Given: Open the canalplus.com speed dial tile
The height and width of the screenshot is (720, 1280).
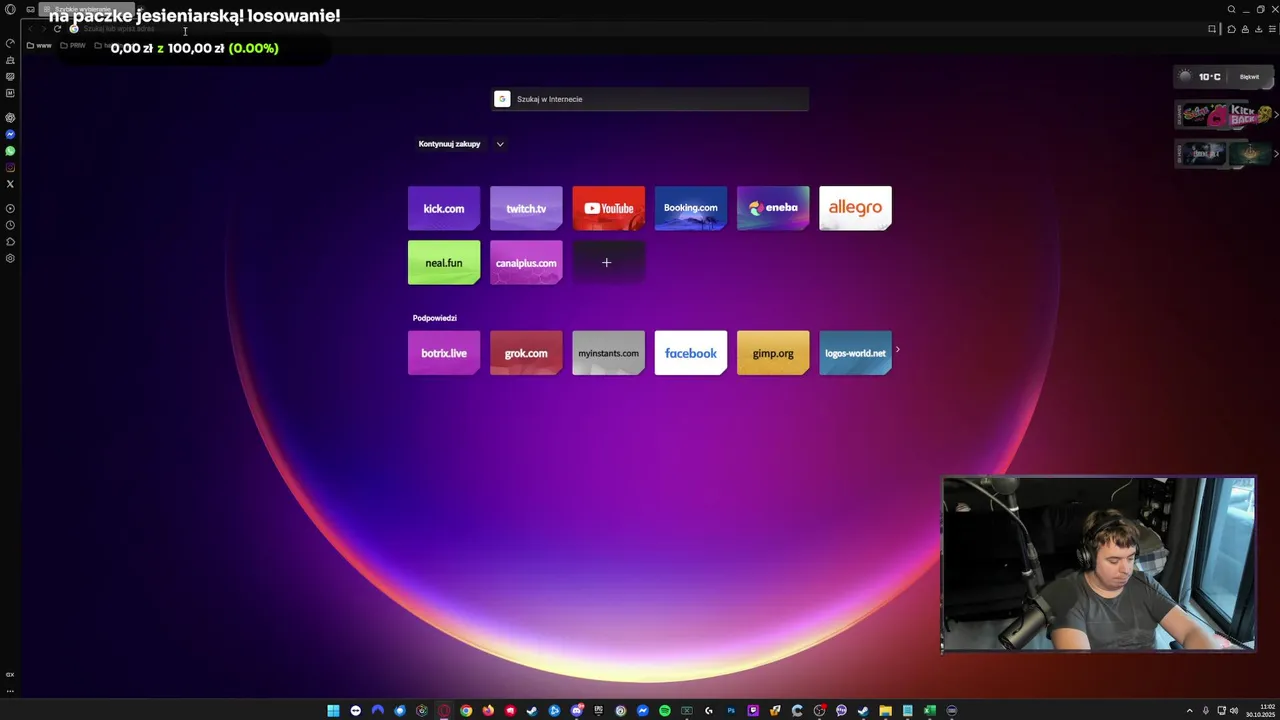Looking at the screenshot, I should 526,263.
